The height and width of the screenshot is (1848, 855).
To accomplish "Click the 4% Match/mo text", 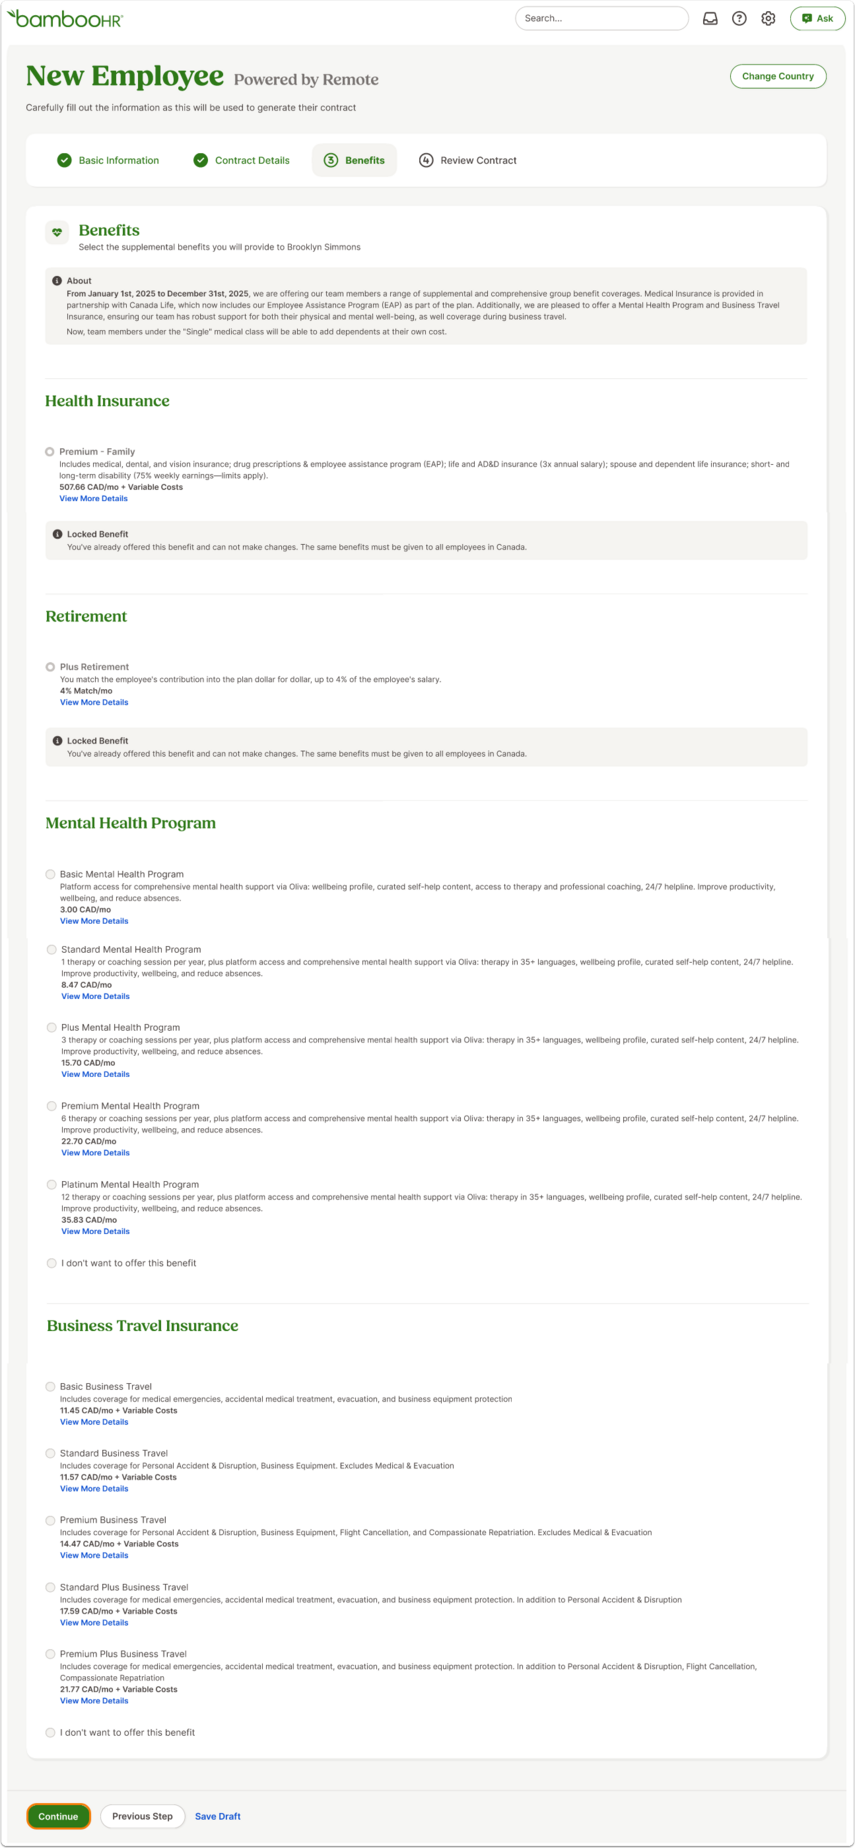I will pos(86,691).
